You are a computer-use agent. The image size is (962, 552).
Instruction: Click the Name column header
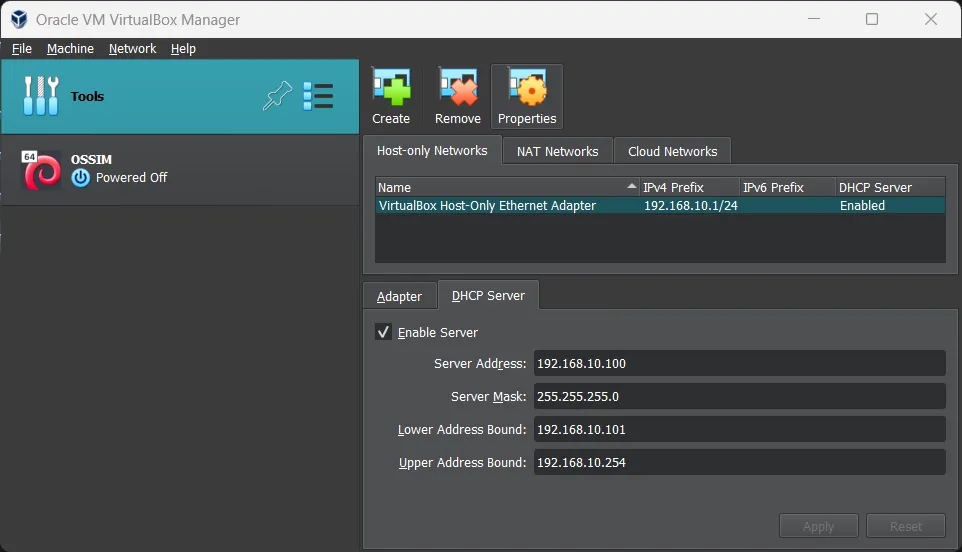[507, 187]
